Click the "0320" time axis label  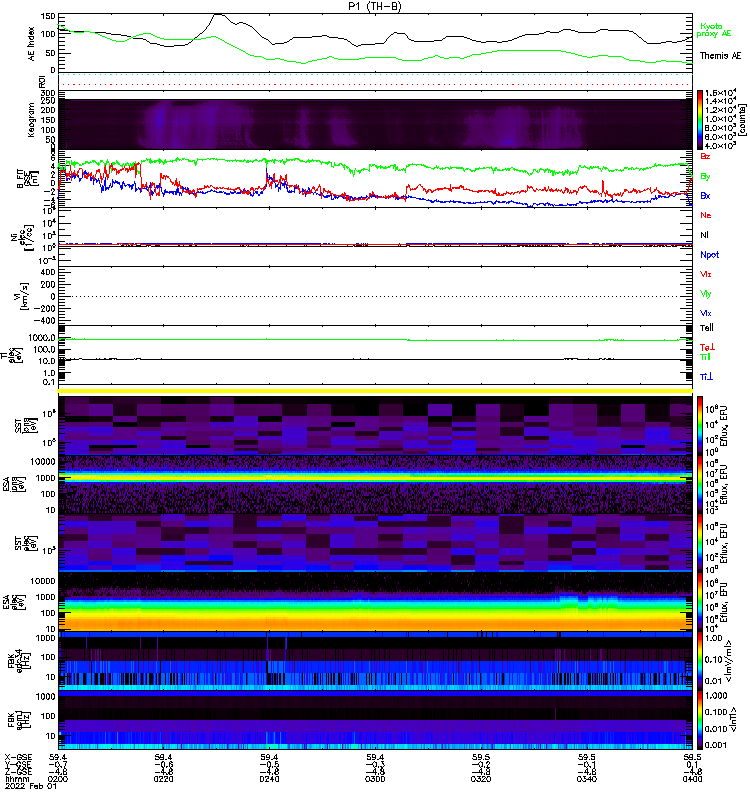click(481, 779)
